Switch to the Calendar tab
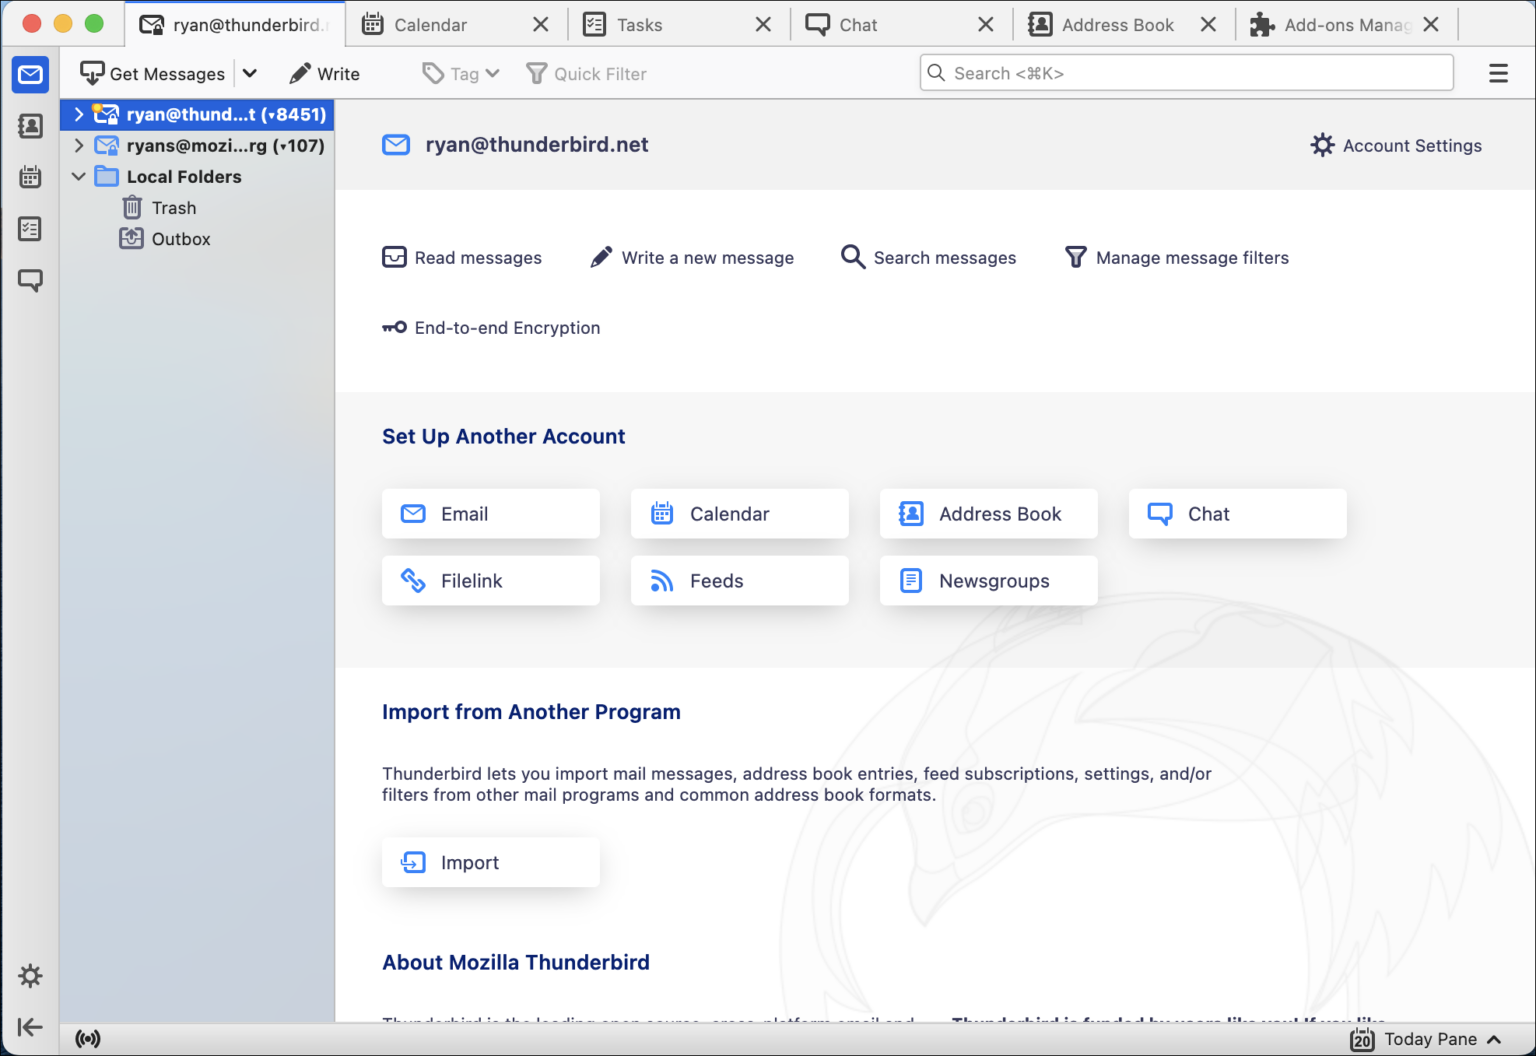 [430, 24]
